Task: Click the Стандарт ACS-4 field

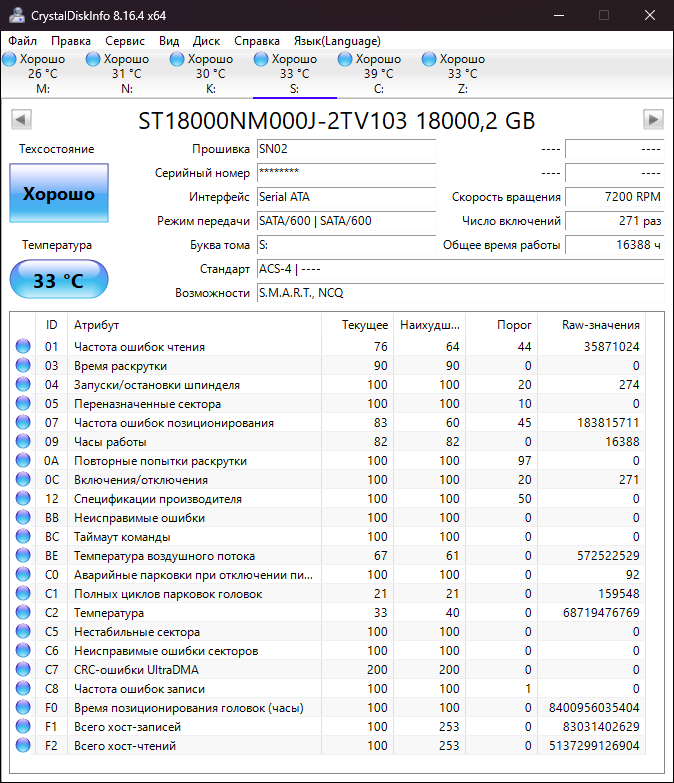Action: point(460,269)
